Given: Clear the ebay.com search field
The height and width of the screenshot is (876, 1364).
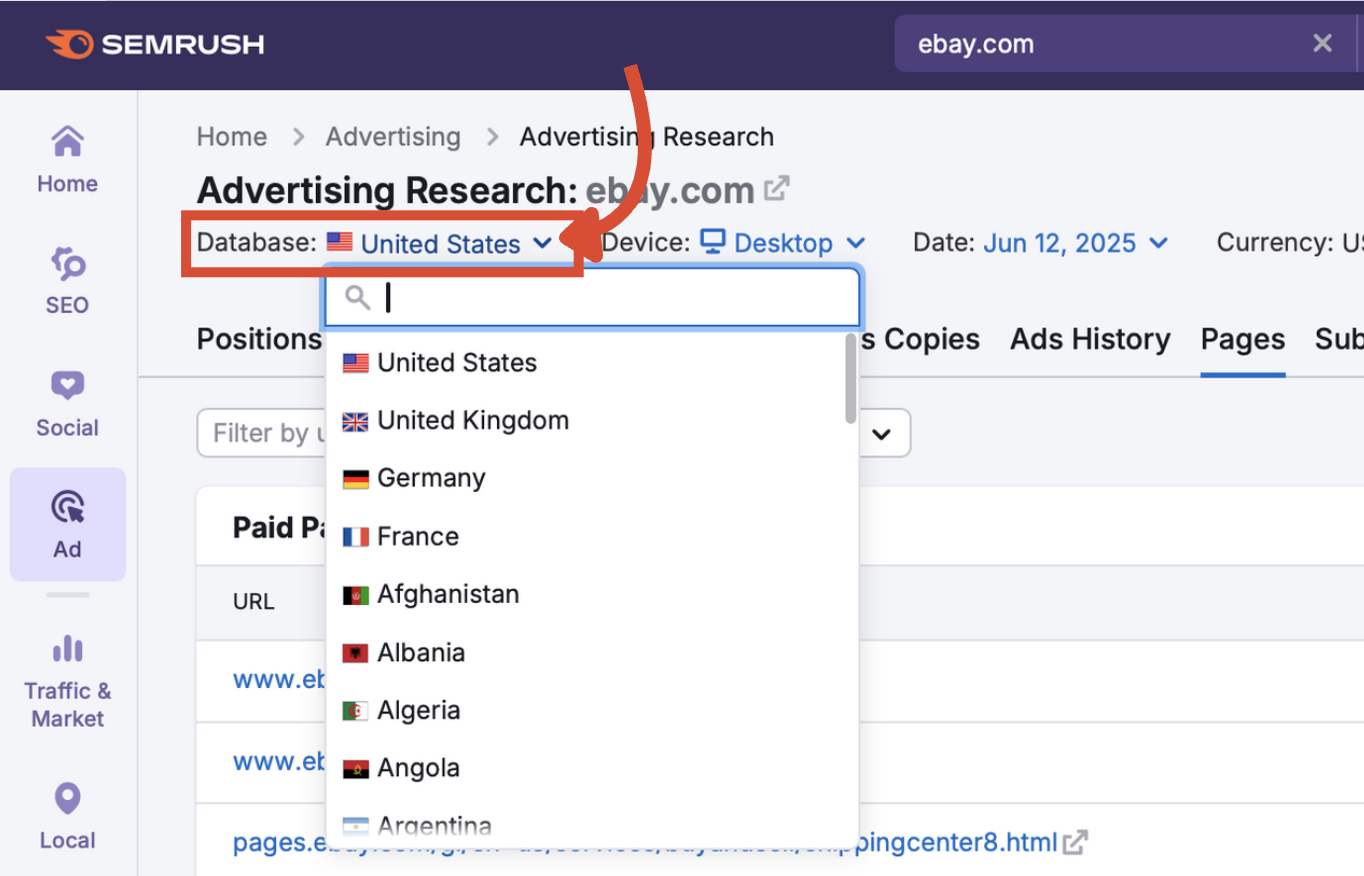Looking at the screenshot, I should coord(1322,43).
